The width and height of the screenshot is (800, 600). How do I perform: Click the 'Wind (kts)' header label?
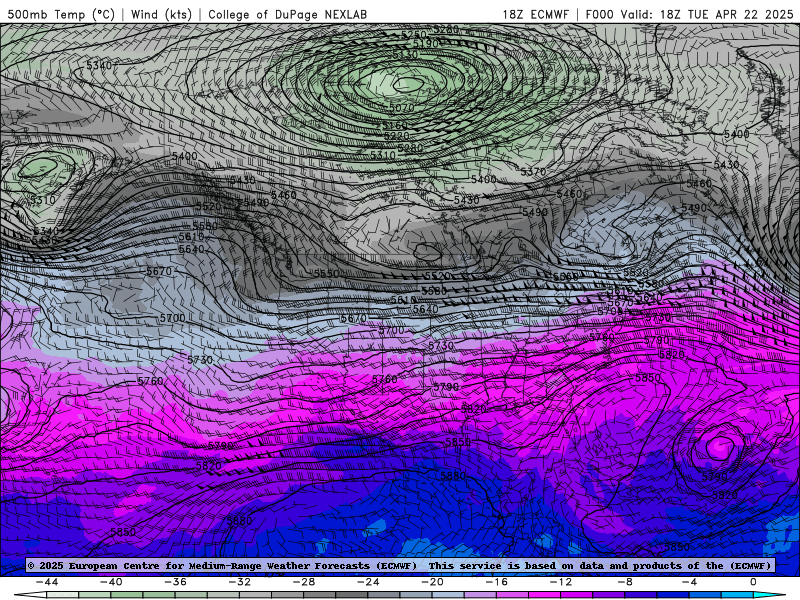tap(161, 14)
